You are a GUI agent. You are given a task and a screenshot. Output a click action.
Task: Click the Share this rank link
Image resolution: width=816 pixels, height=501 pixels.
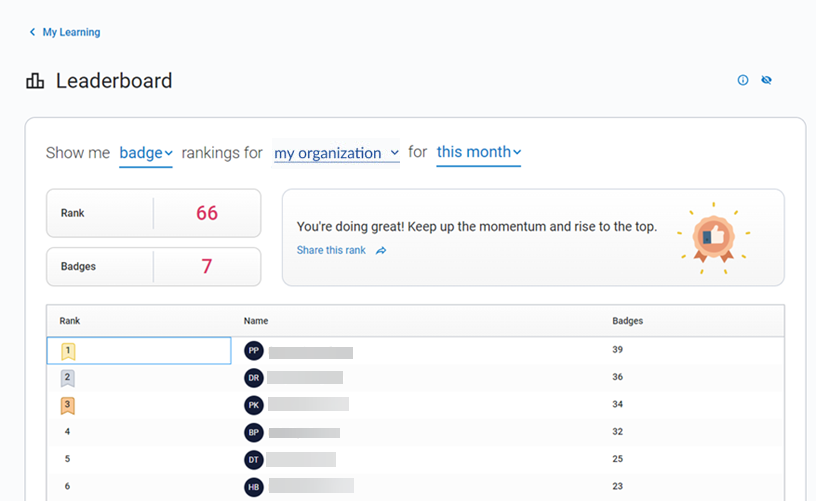click(331, 250)
